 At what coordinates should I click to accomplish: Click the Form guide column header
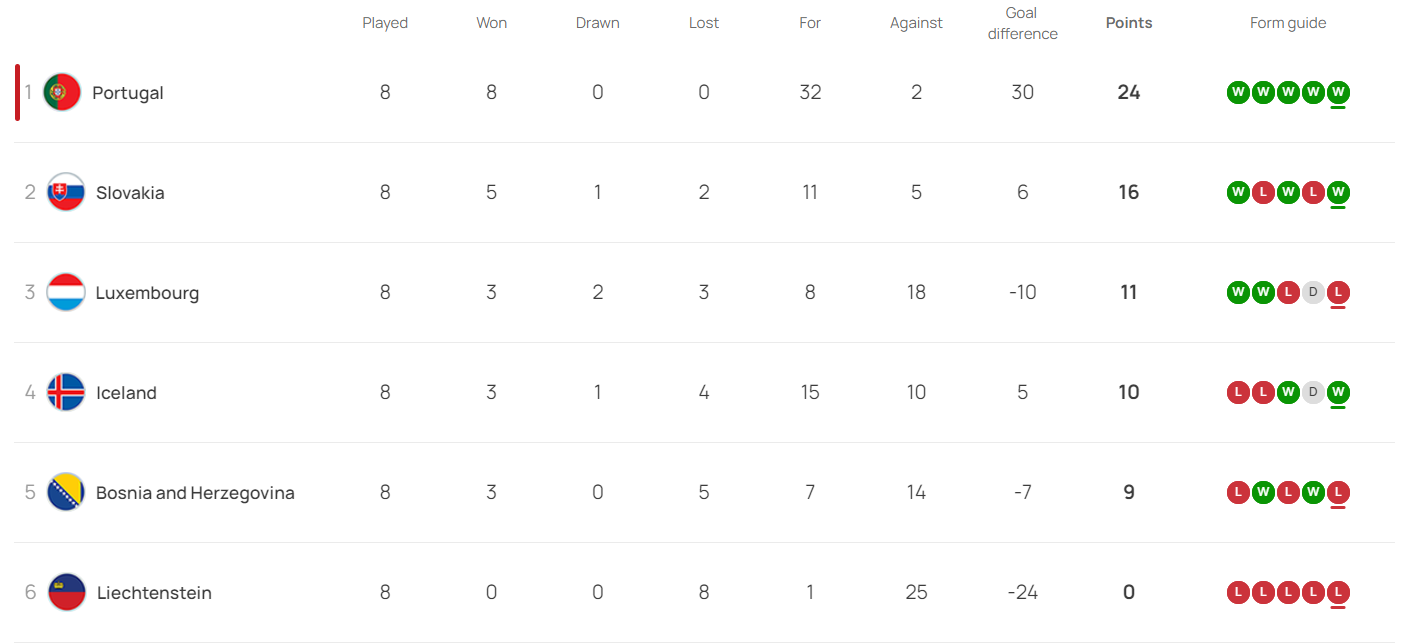click(1288, 23)
